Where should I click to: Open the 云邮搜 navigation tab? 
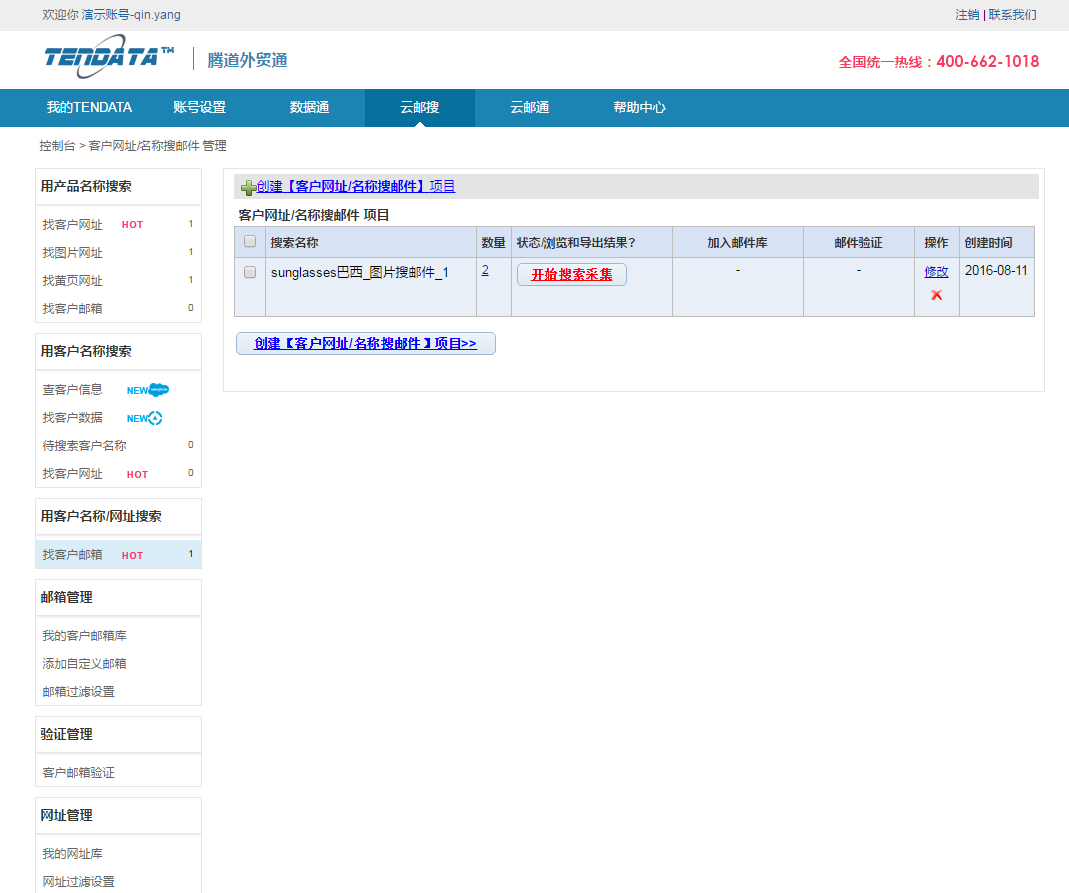click(419, 108)
